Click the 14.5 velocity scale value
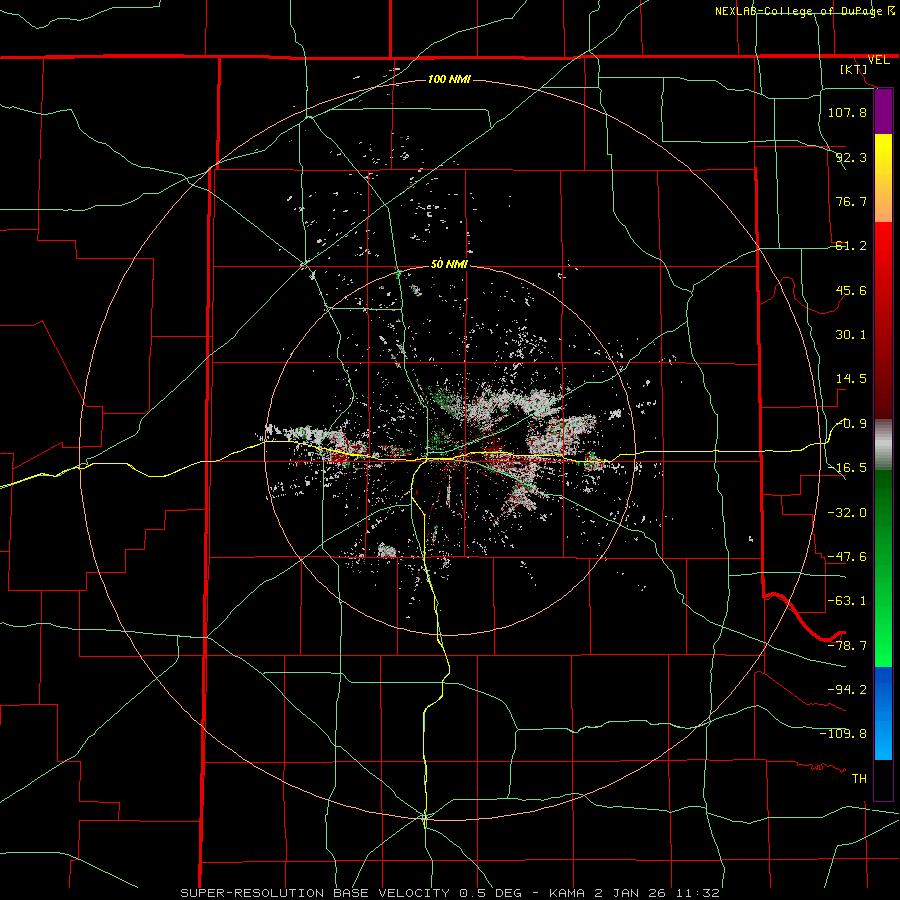This screenshot has height=900, width=900. click(x=851, y=379)
